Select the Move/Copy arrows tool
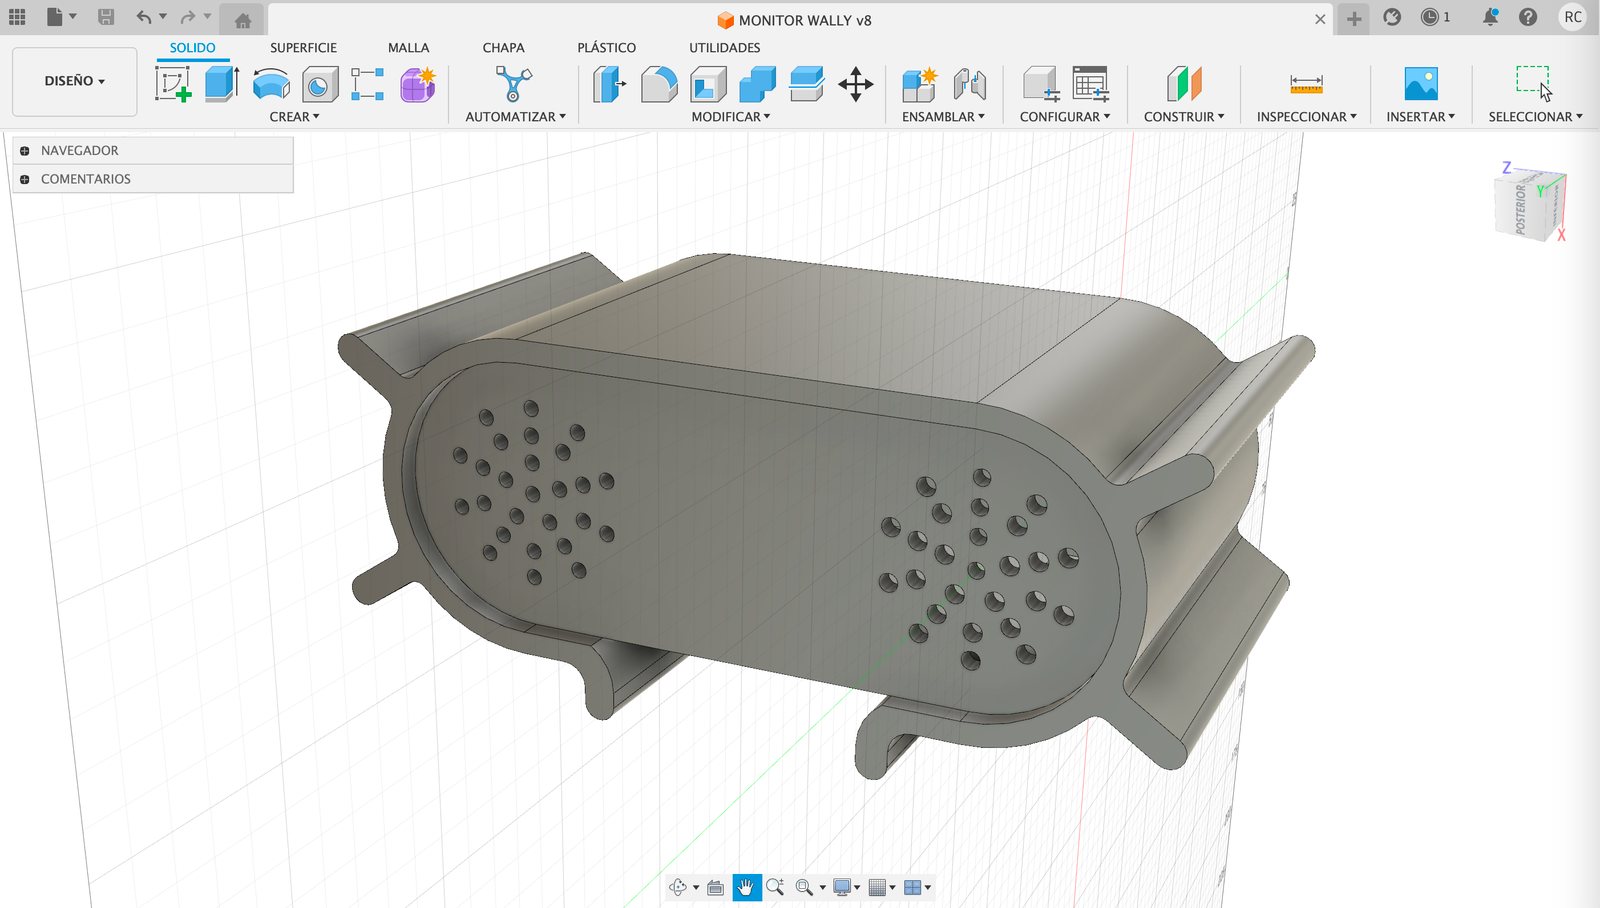The width and height of the screenshot is (1600, 908). click(856, 84)
